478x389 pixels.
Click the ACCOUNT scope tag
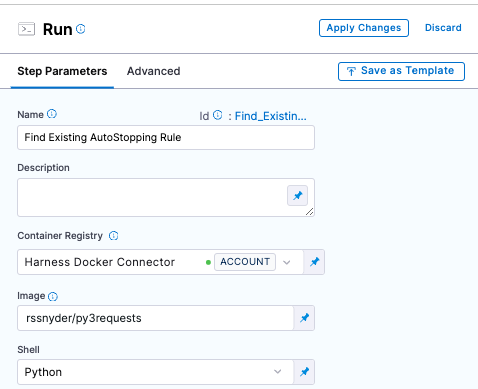click(x=245, y=262)
